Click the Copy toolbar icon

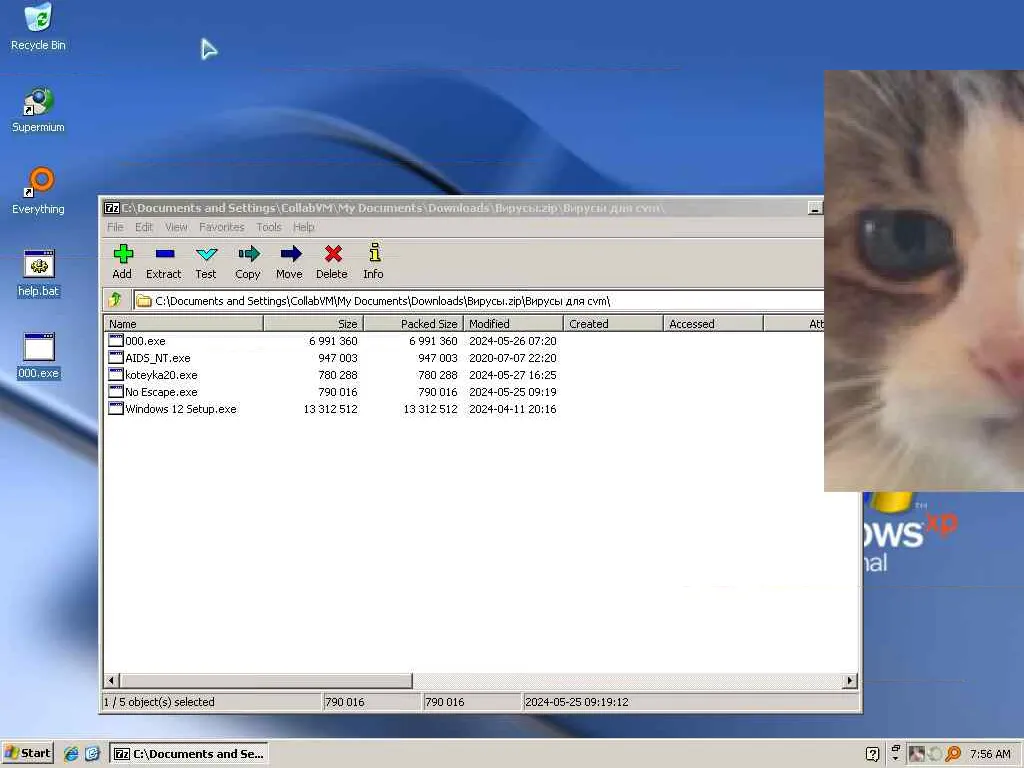249,253
